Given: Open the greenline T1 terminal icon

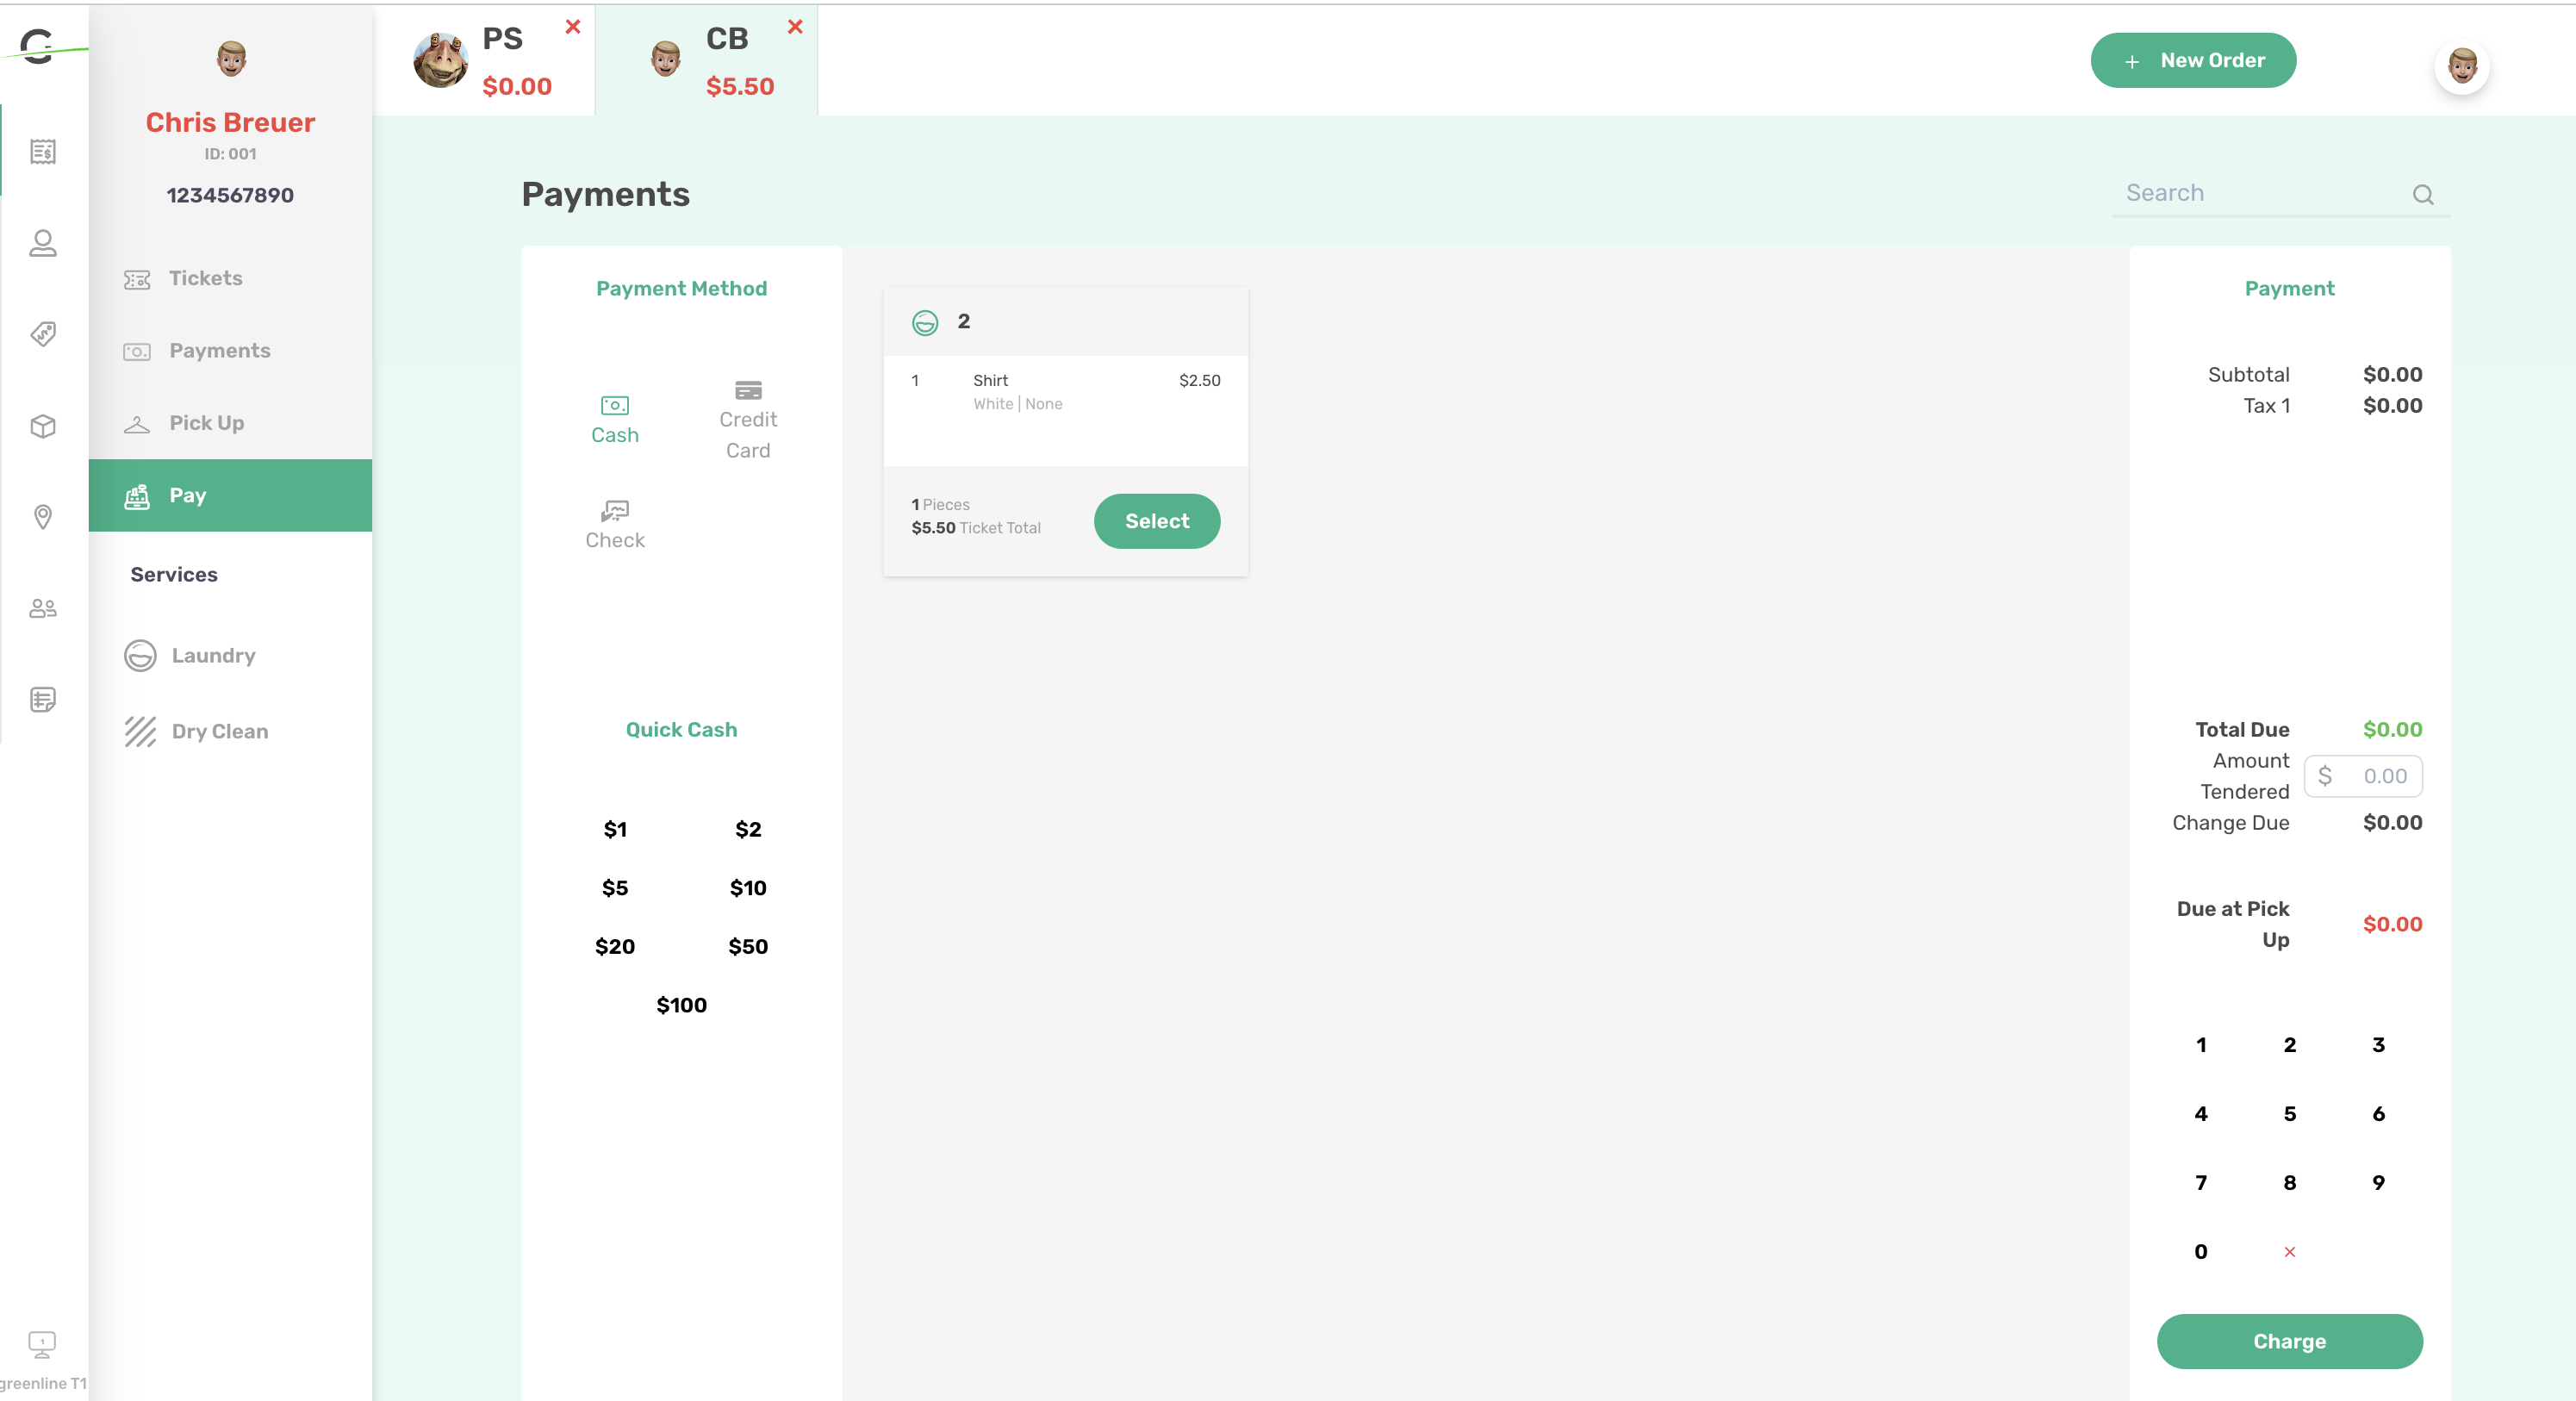Looking at the screenshot, I should pos(42,1344).
